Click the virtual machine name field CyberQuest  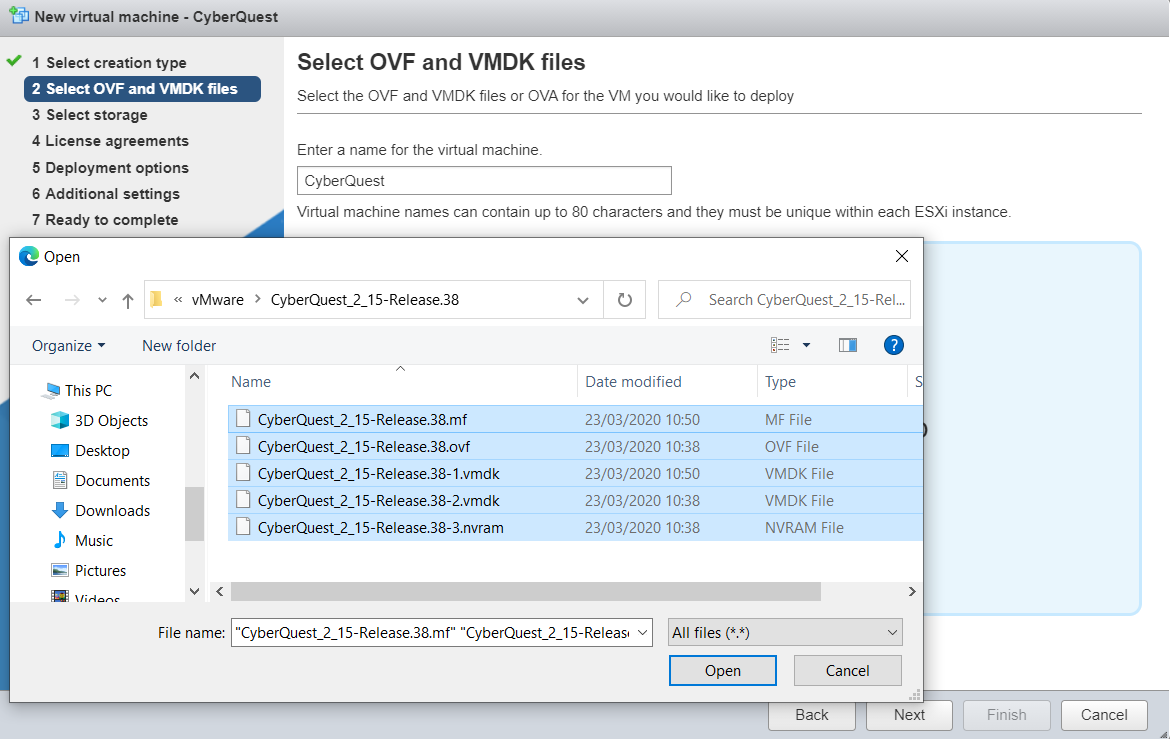484,181
